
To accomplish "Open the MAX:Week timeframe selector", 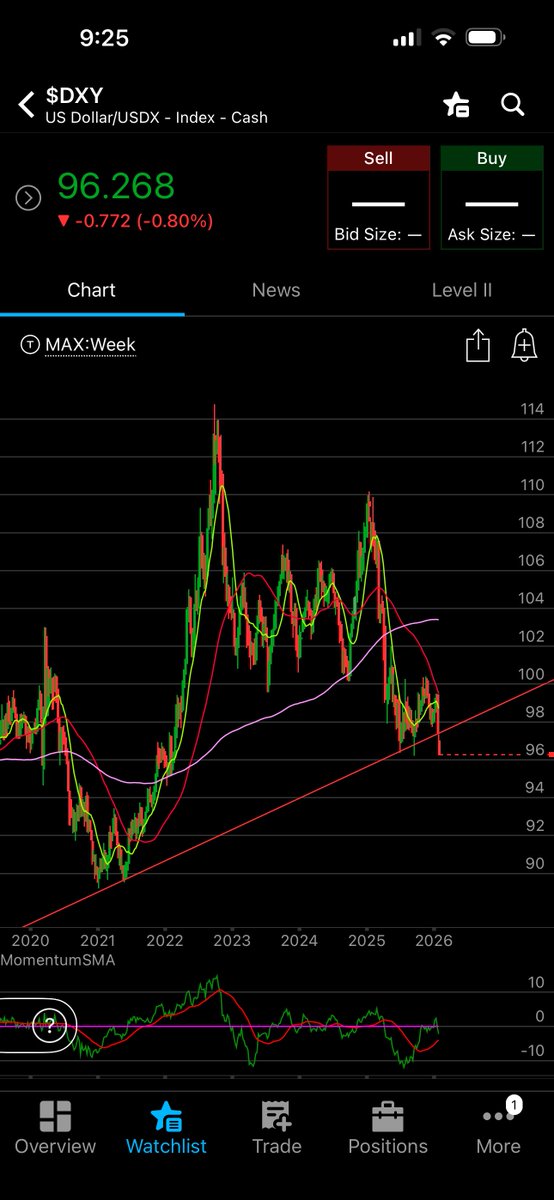I will 90,345.
